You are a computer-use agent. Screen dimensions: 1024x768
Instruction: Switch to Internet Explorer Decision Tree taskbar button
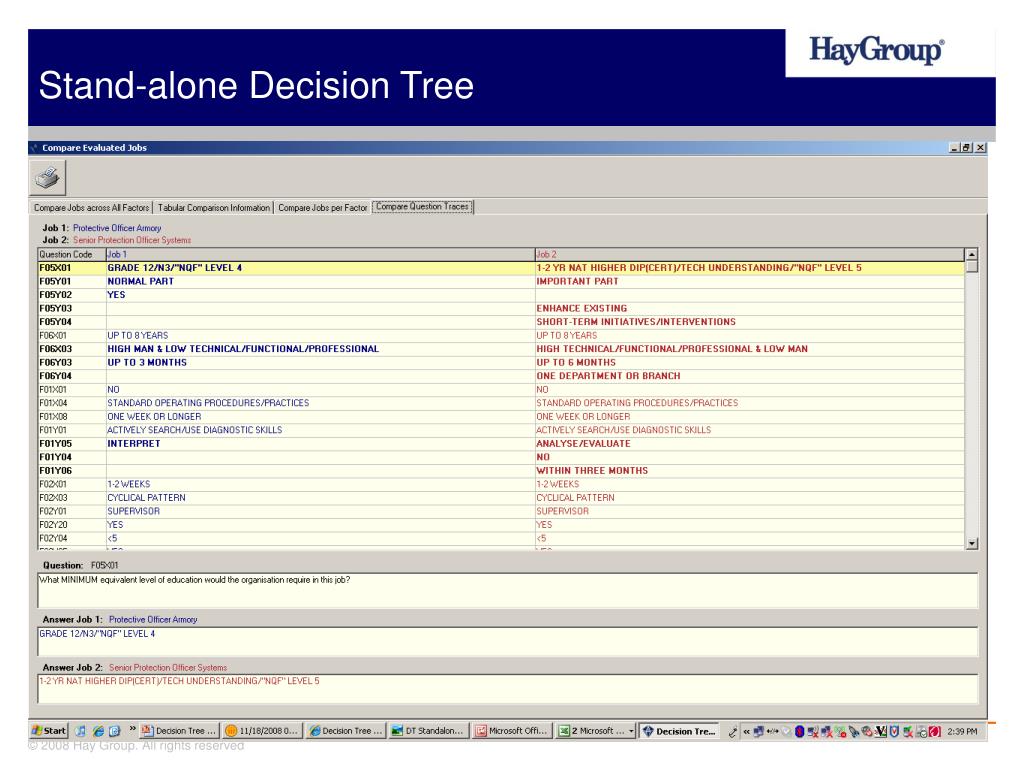tap(345, 731)
